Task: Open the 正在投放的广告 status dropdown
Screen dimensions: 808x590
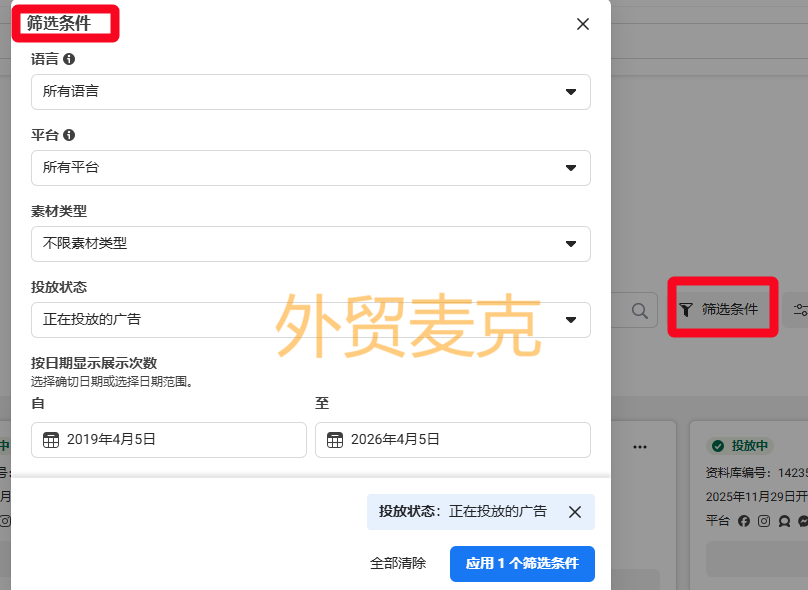Action: click(x=310, y=320)
